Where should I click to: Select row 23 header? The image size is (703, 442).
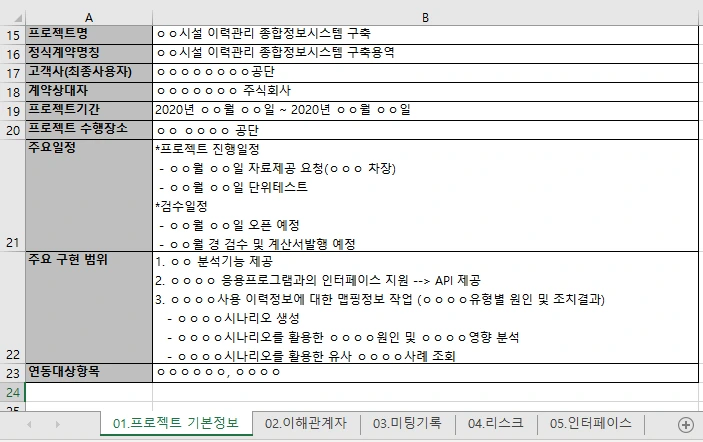click(x=13, y=373)
